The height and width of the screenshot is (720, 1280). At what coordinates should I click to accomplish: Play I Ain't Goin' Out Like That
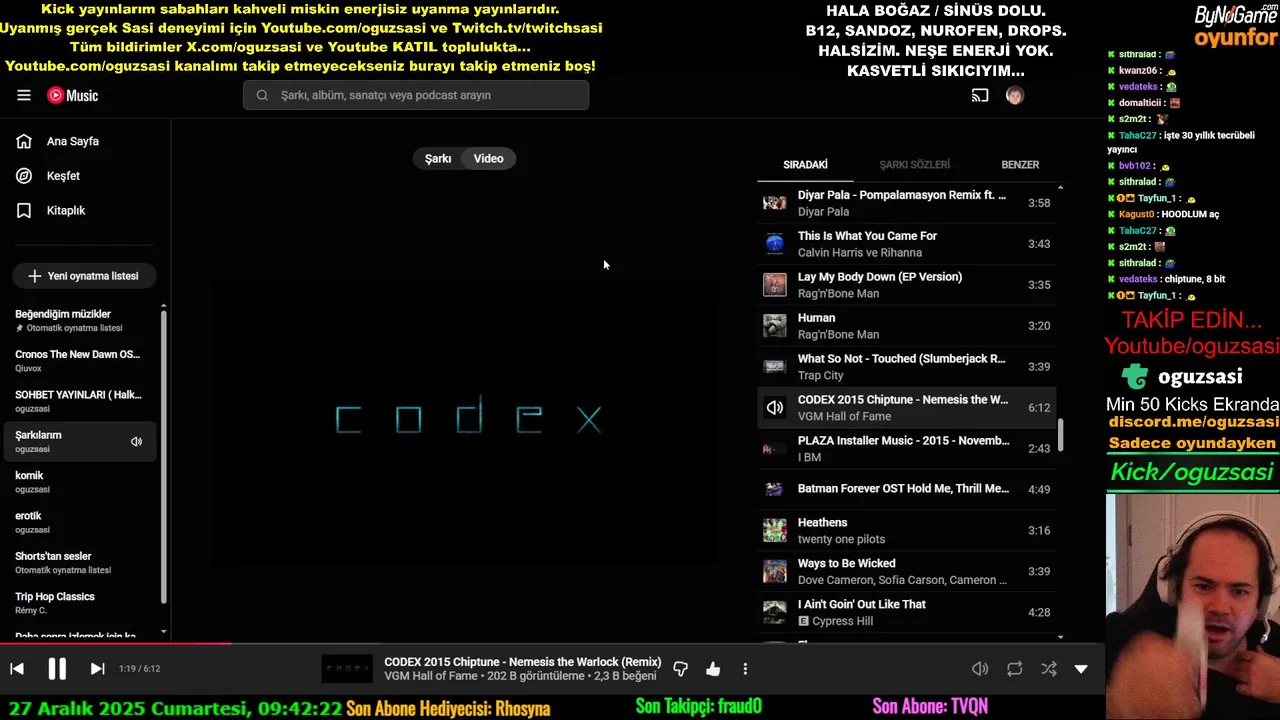click(906, 613)
